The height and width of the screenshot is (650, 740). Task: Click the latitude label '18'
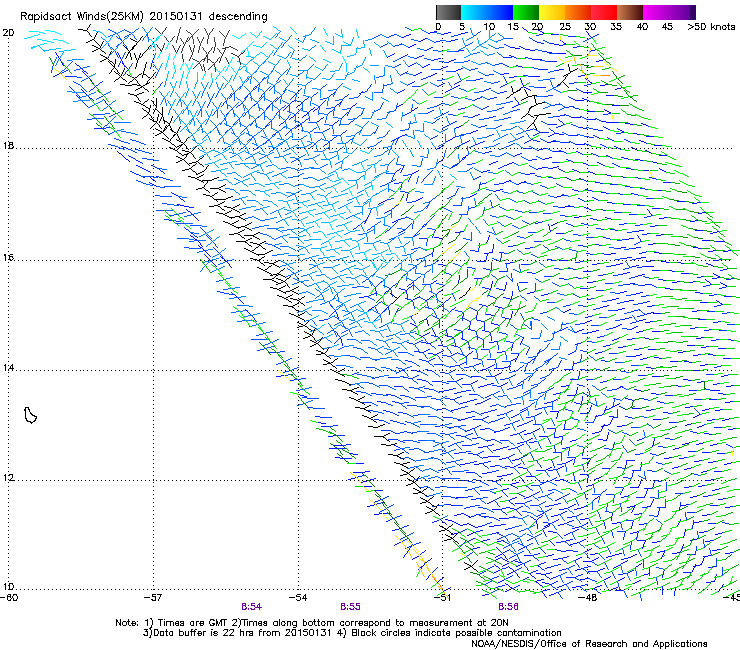pos(8,145)
